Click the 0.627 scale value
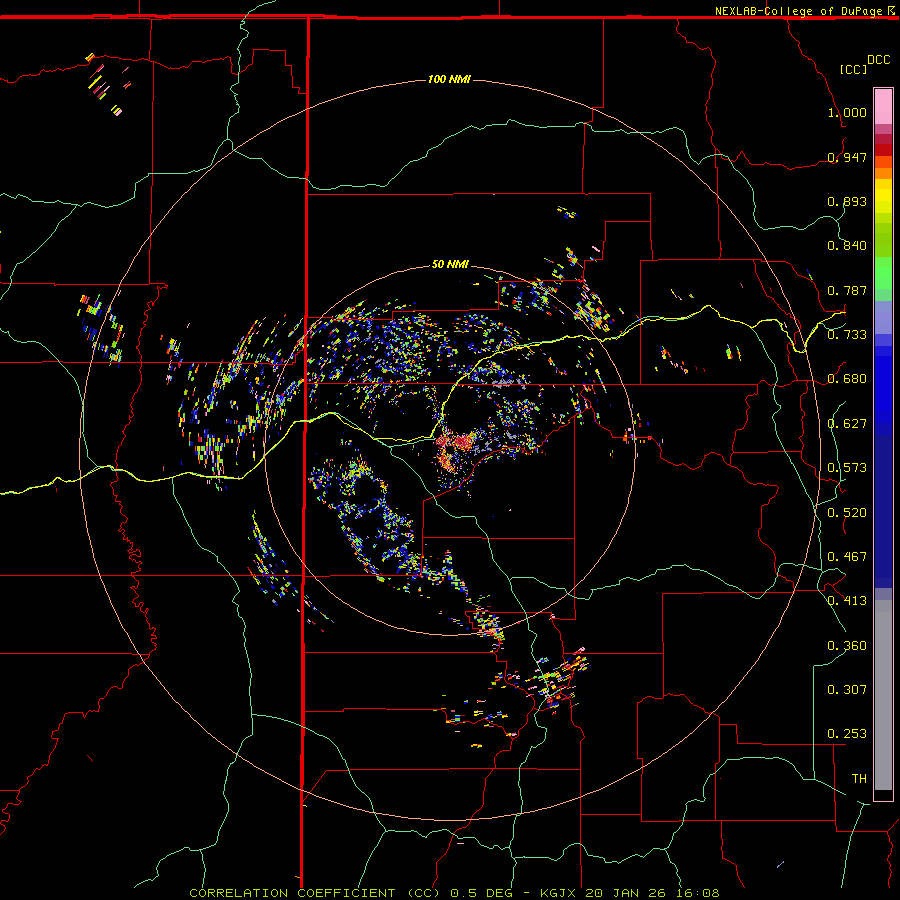This screenshot has width=900, height=900. coord(847,424)
